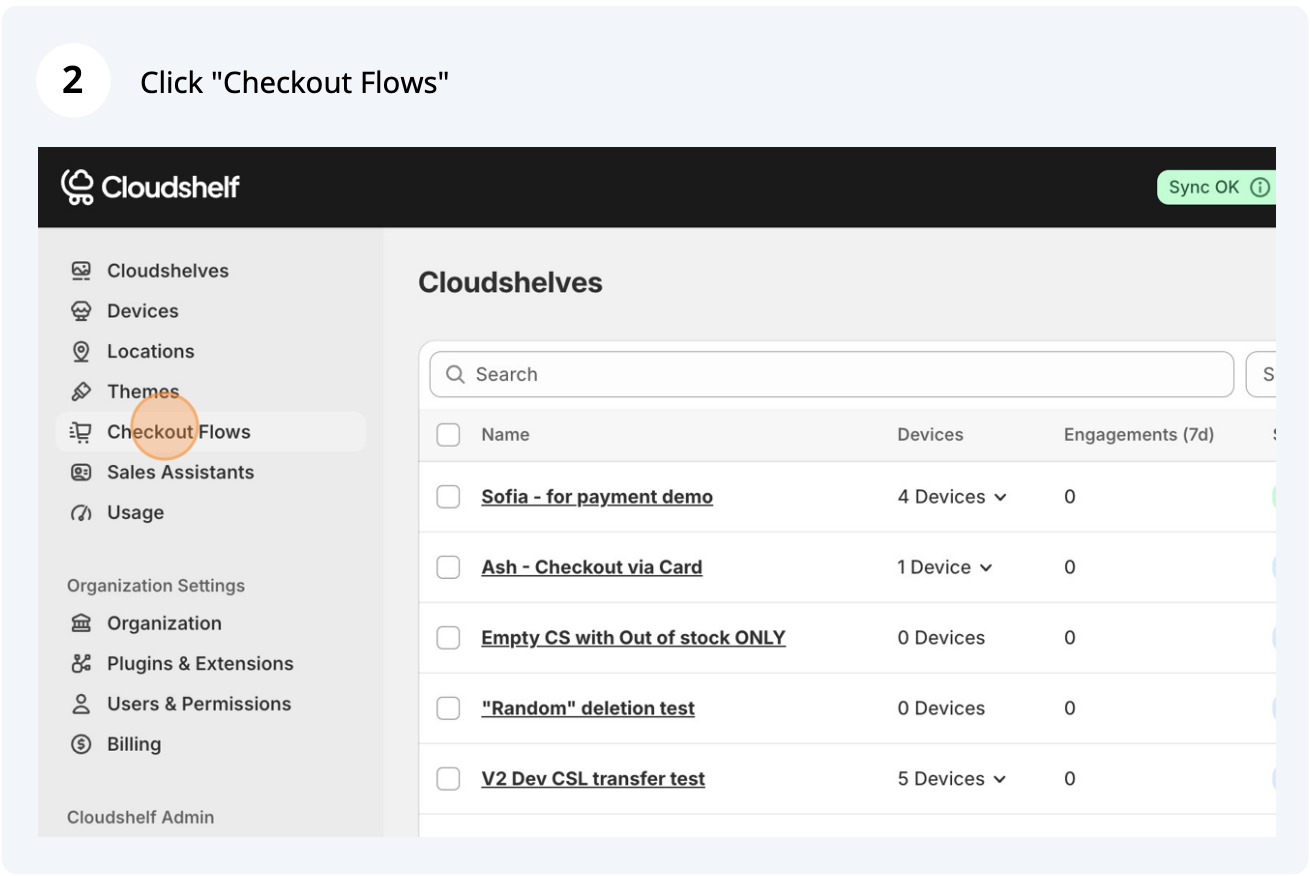
Task: Click the Billing dollar icon
Action: click(x=81, y=744)
